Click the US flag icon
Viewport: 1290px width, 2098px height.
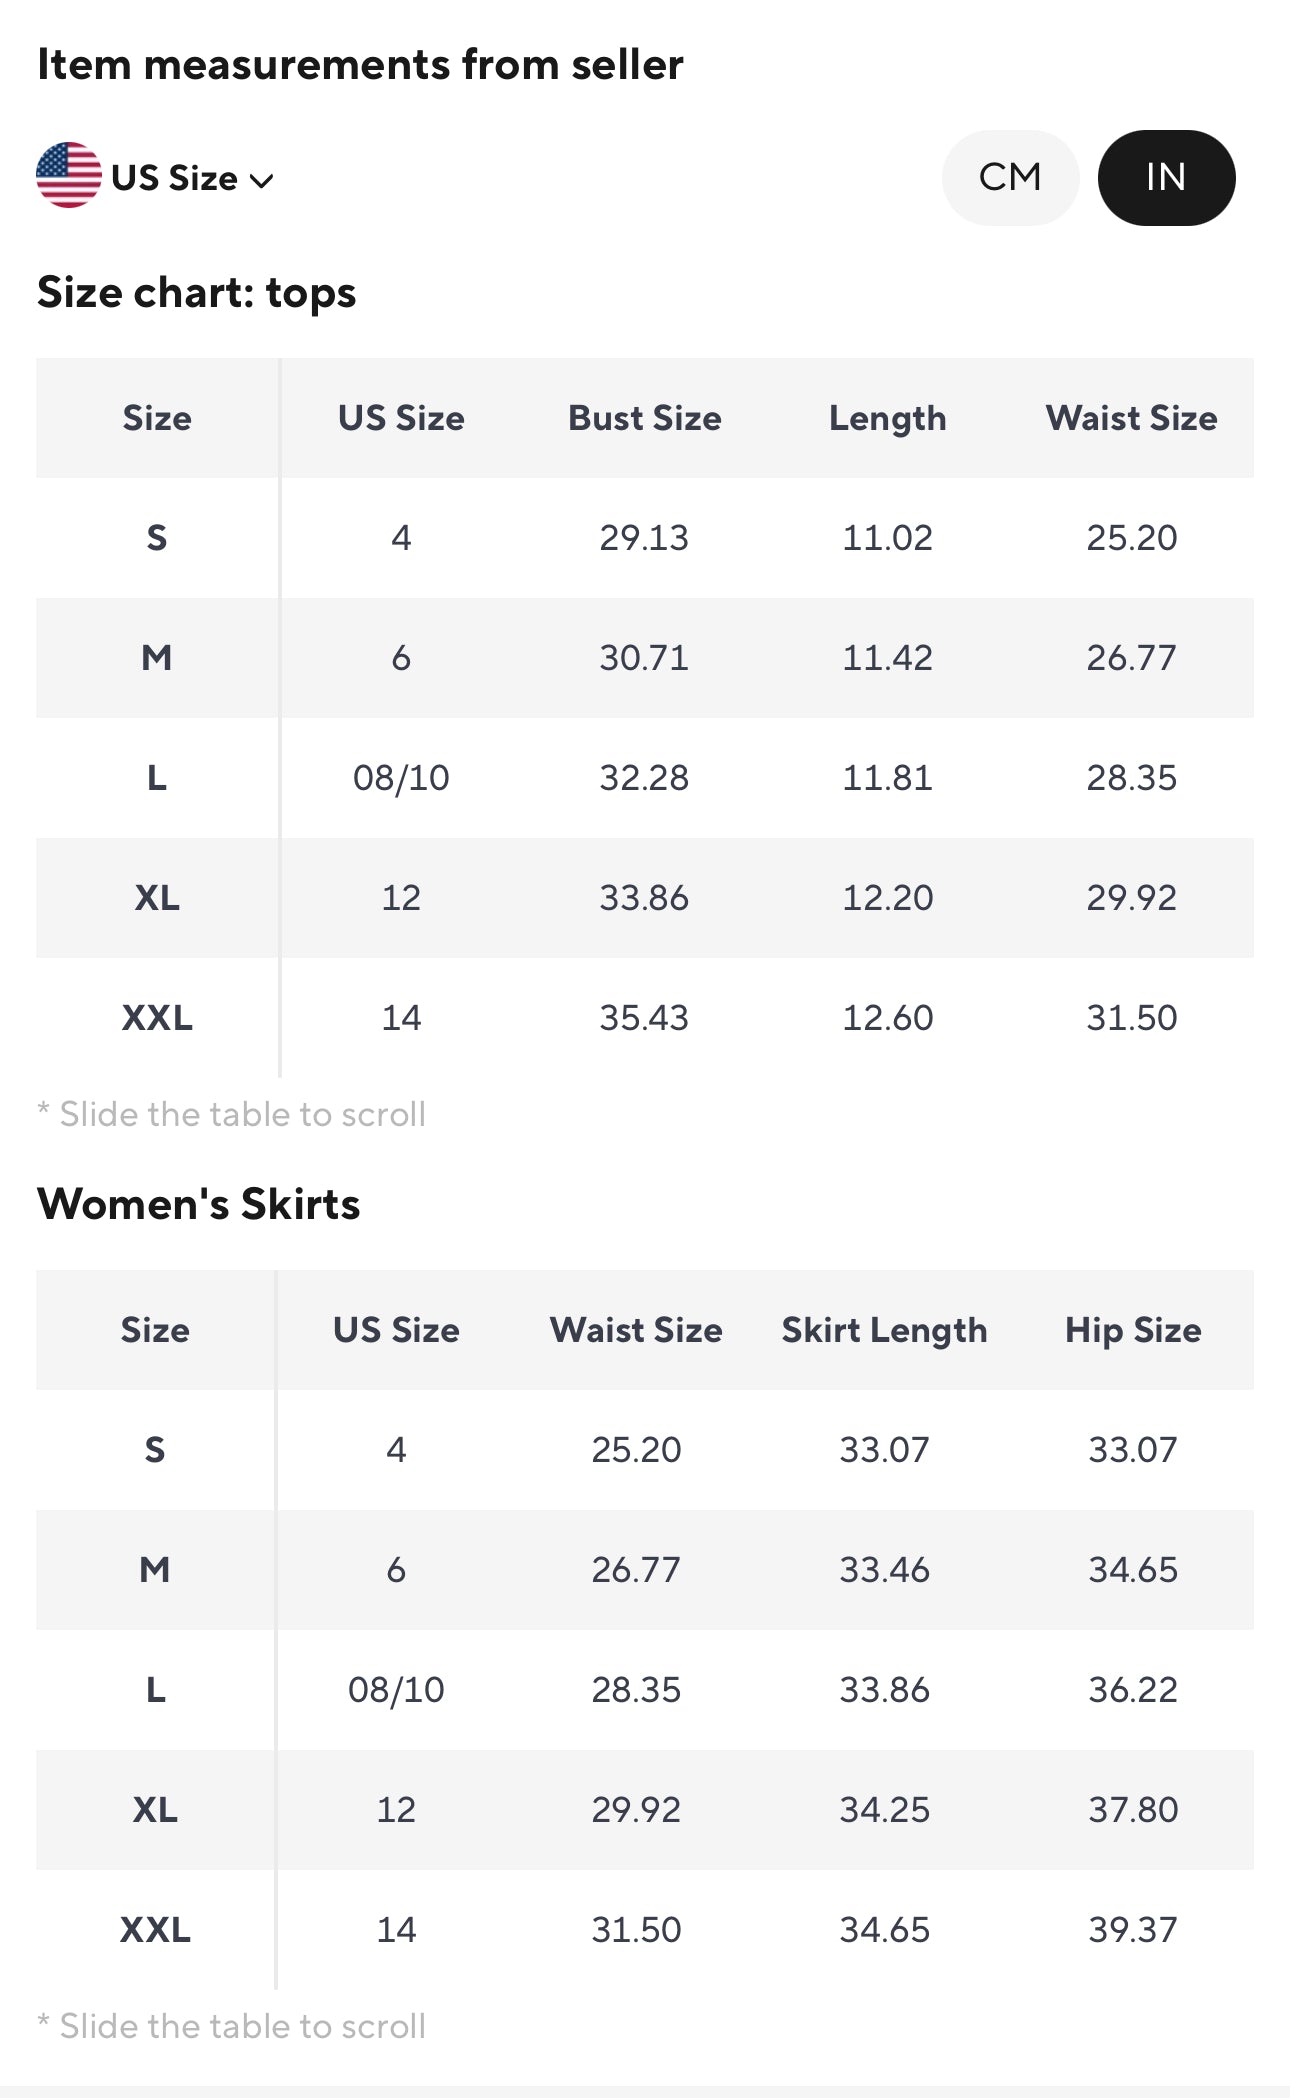(68, 176)
